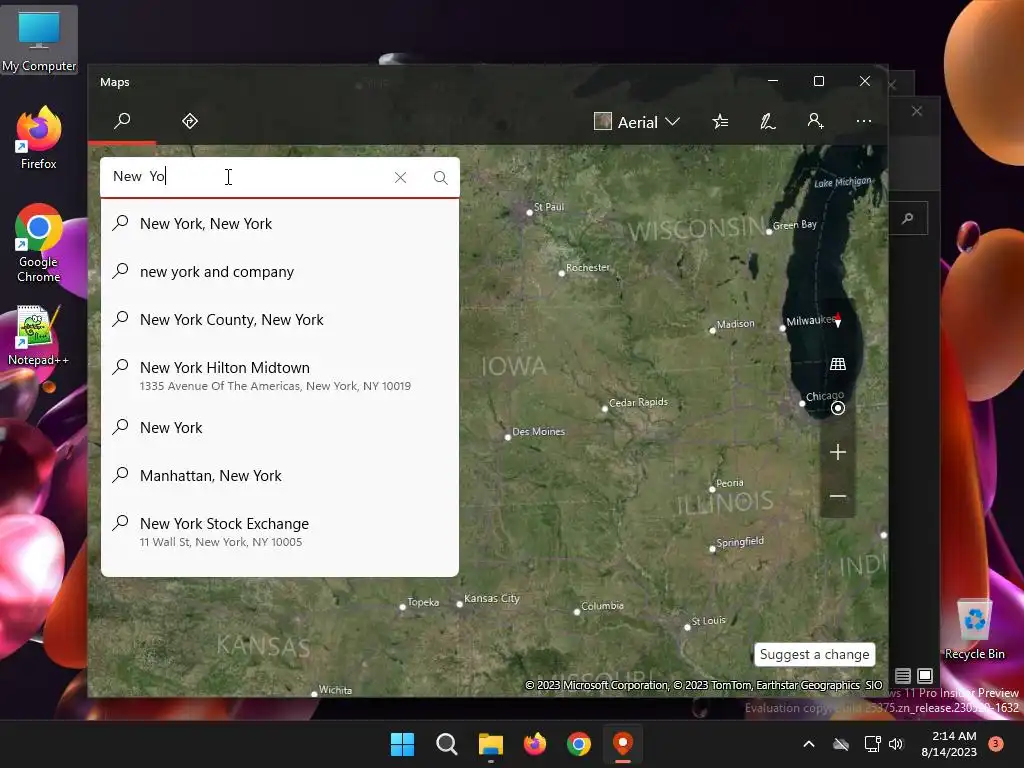Image resolution: width=1024 pixels, height=768 pixels.
Task: Expand the hidden system tray icons chevron
Action: [808, 744]
